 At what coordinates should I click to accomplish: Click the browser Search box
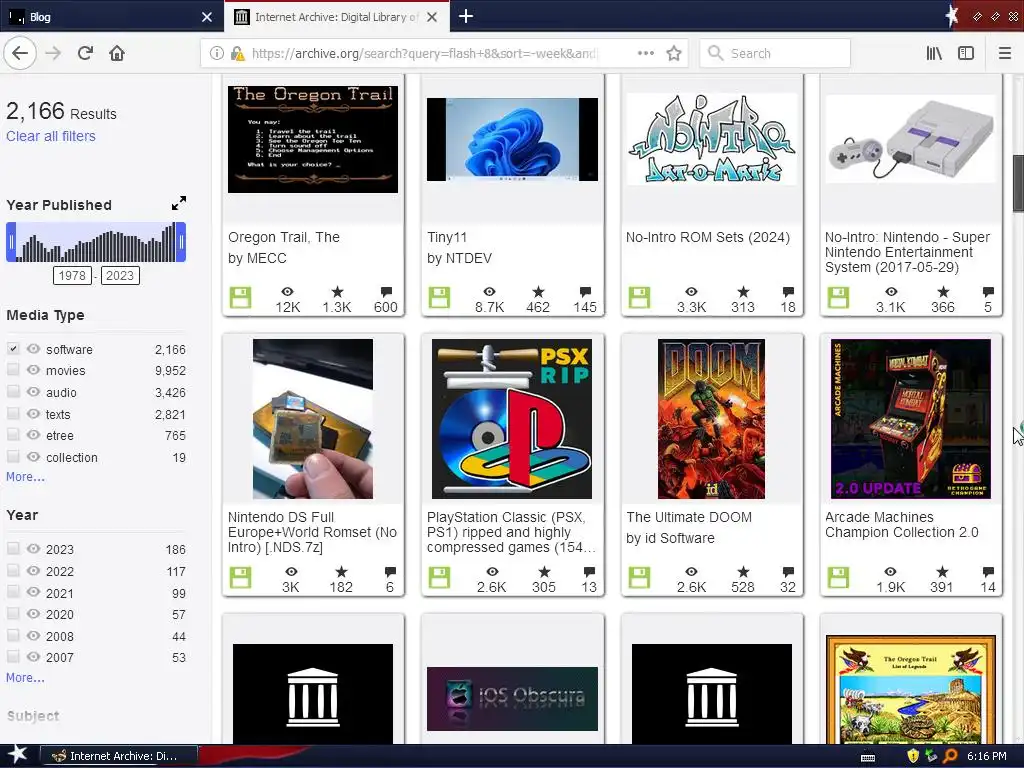(775, 53)
